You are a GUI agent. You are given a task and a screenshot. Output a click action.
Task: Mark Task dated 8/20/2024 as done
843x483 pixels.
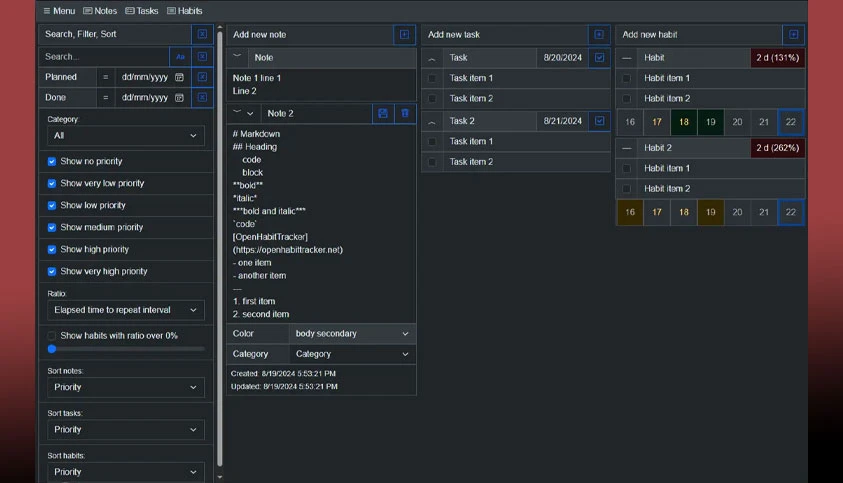coord(599,58)
